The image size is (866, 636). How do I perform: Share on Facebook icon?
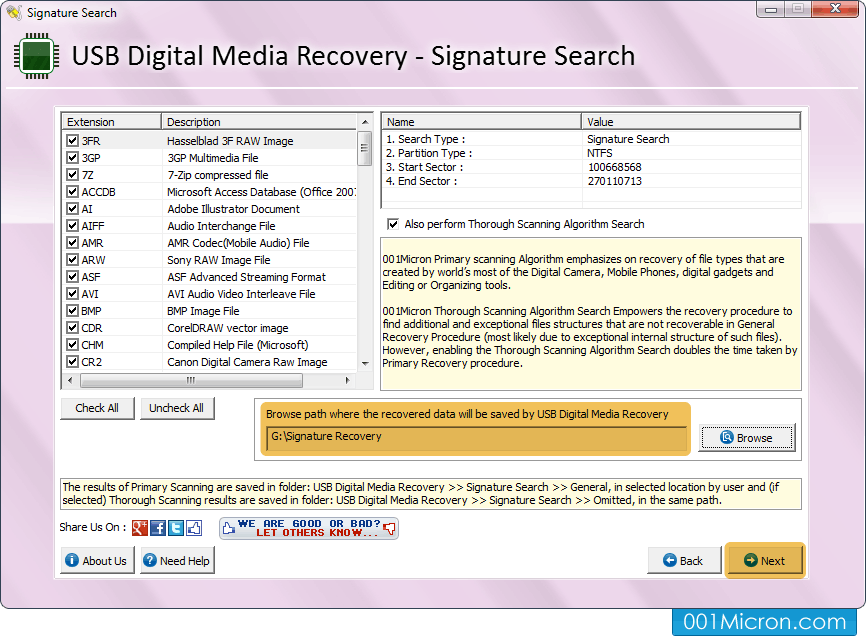tap(158, 528)
